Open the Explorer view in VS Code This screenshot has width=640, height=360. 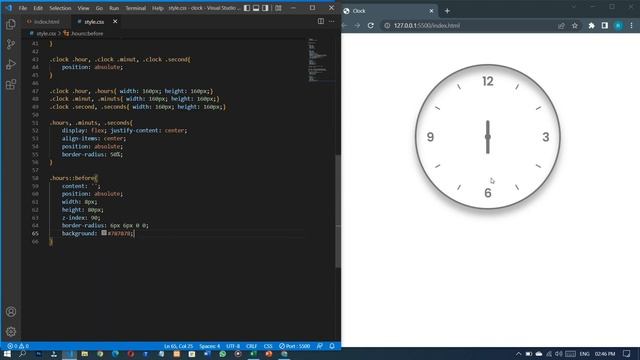(x=11, y=24)
